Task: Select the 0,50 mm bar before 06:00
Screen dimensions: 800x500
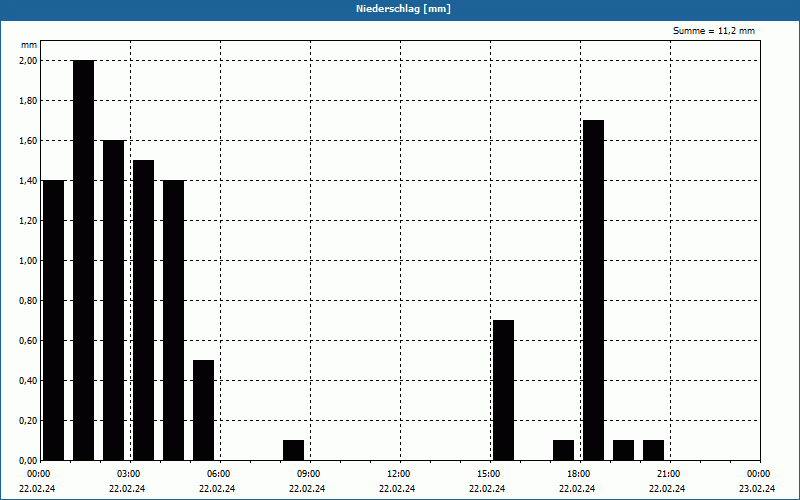Action: (x=204, y=410)
